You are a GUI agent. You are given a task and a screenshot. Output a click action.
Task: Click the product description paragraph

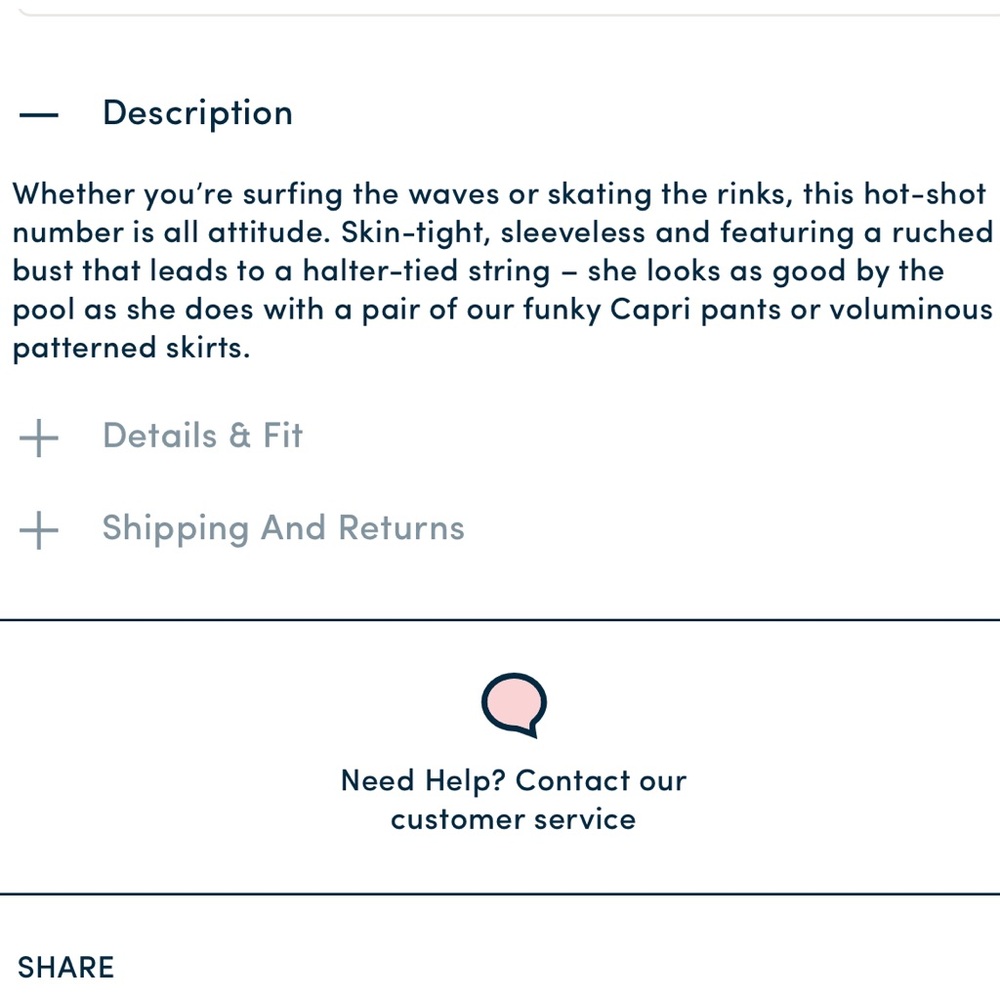(503, 271)
